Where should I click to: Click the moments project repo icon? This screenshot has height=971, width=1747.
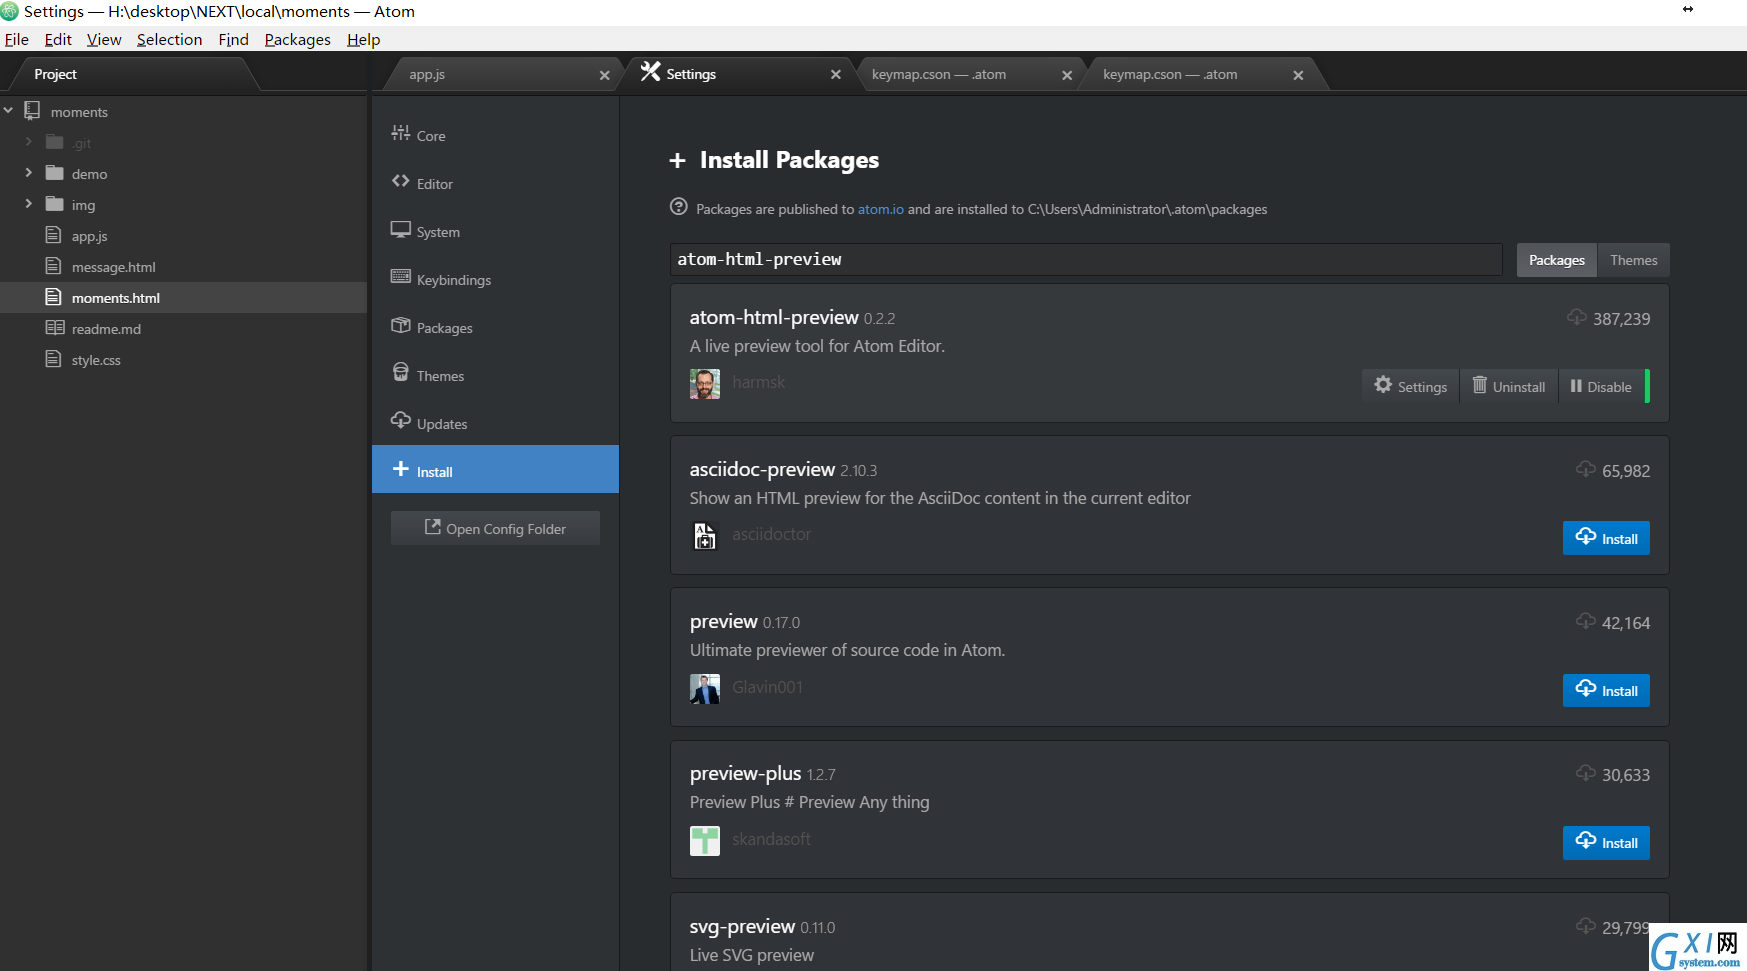32,111
